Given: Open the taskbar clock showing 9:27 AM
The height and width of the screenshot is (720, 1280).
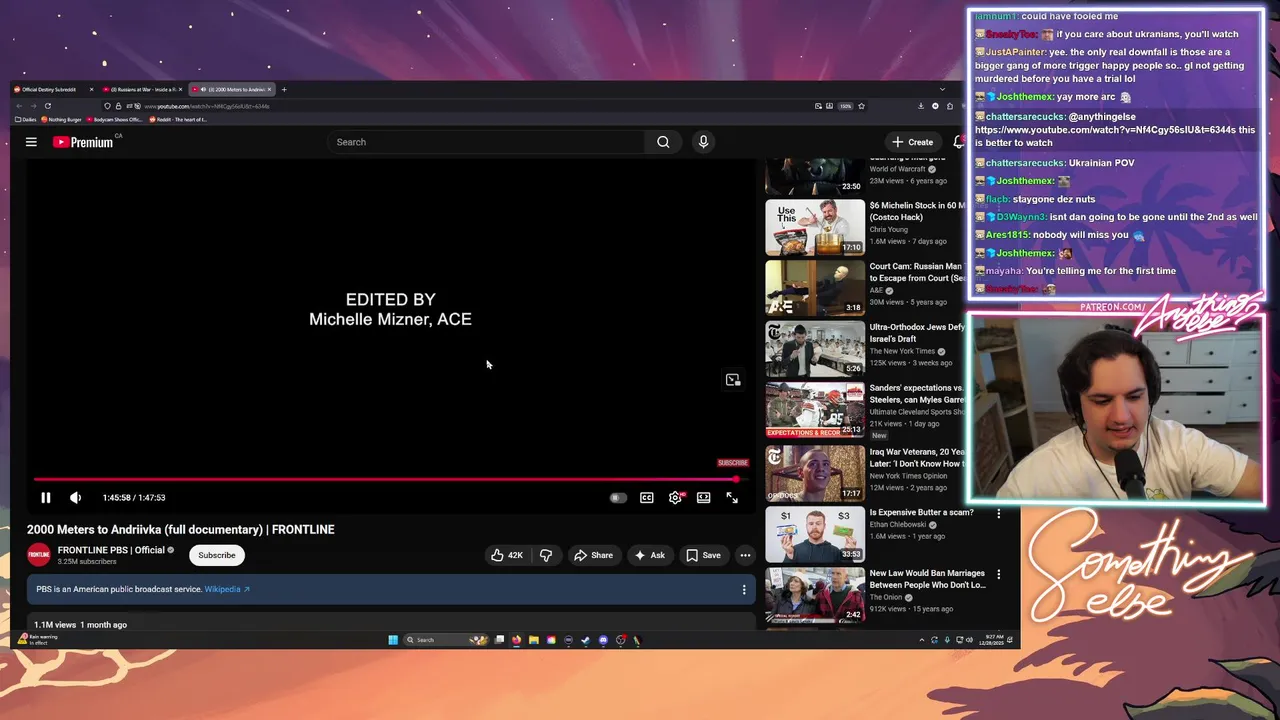Looking at the screenshot, I should (993, 640).
